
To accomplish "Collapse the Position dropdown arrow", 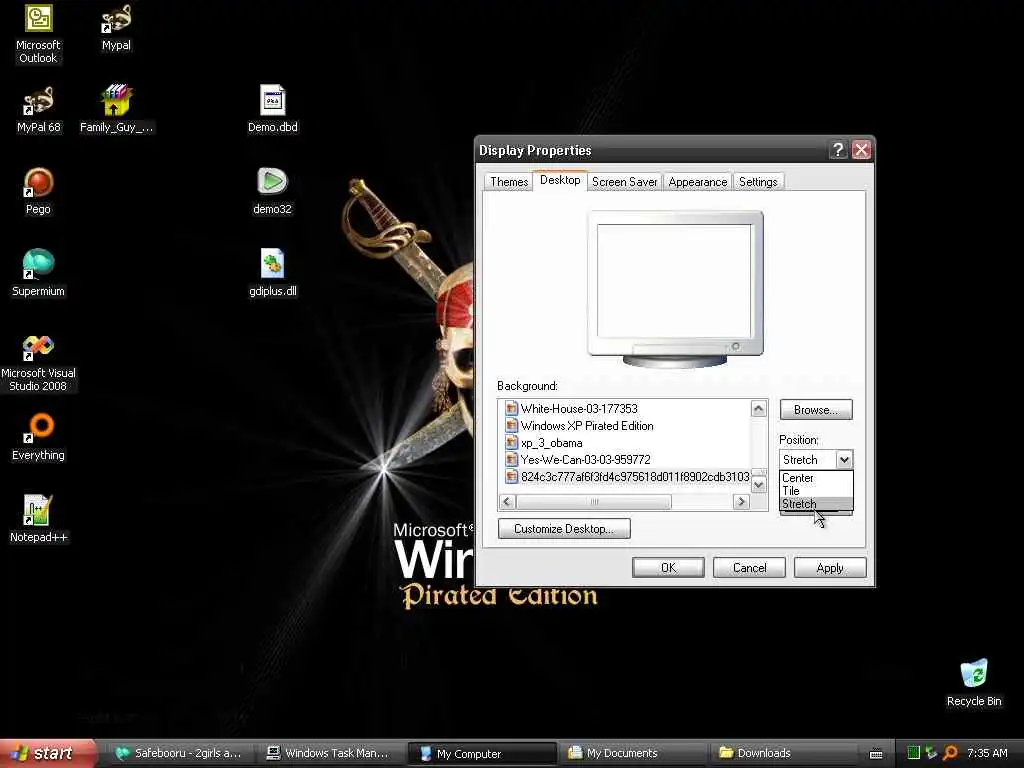I will (x=844, y=460).
